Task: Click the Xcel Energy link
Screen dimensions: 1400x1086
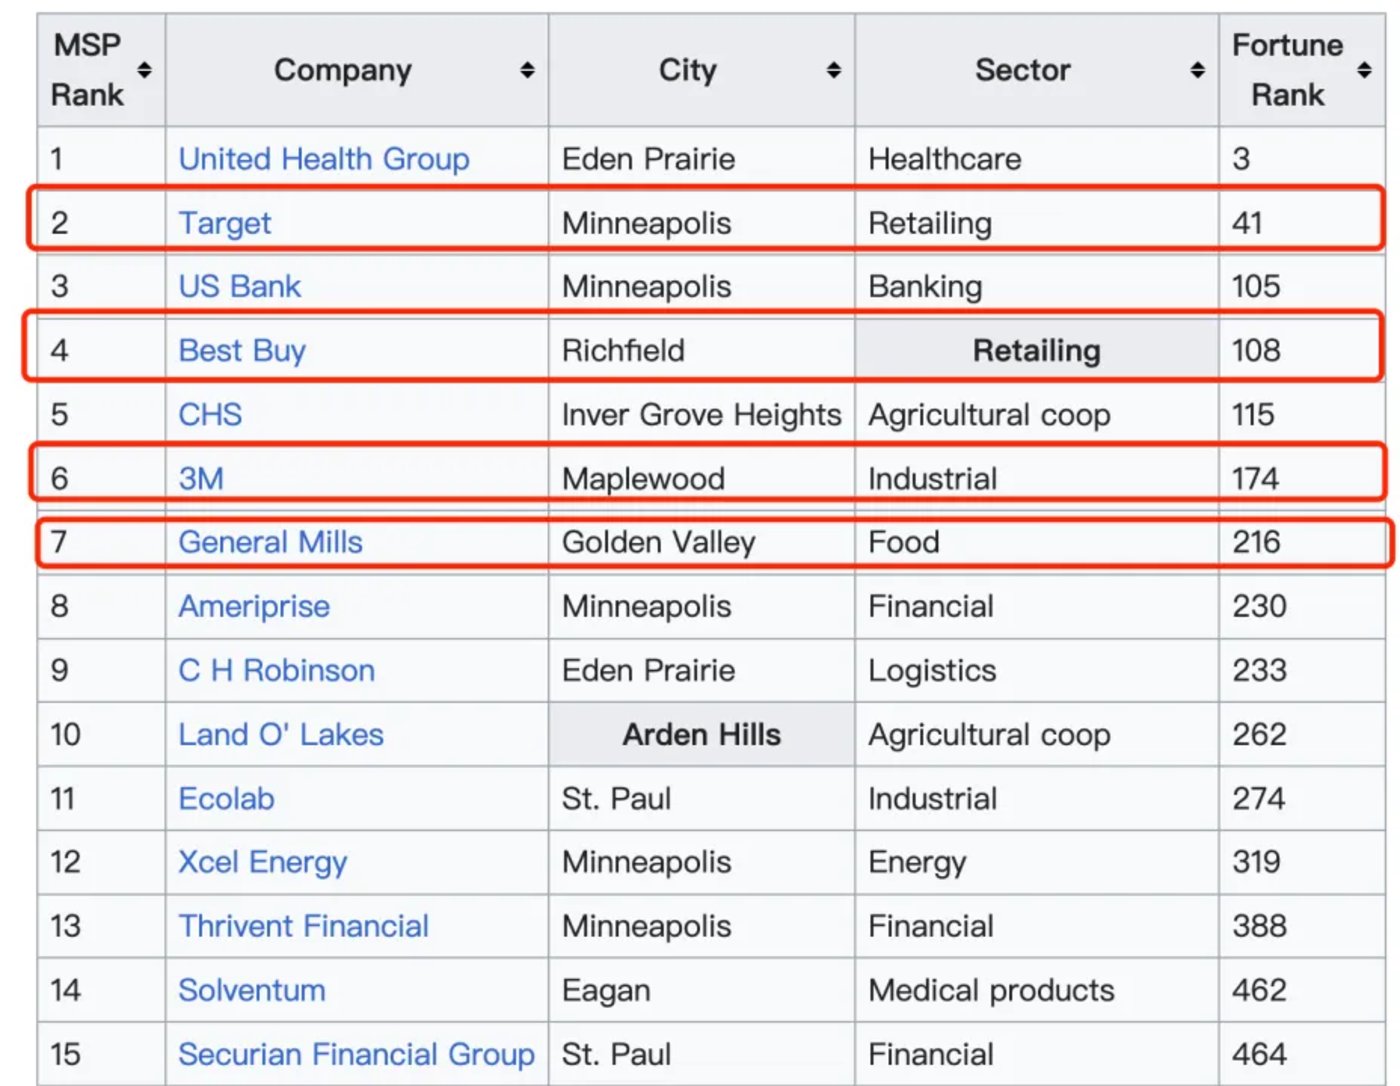Action: tap(262, 862)
